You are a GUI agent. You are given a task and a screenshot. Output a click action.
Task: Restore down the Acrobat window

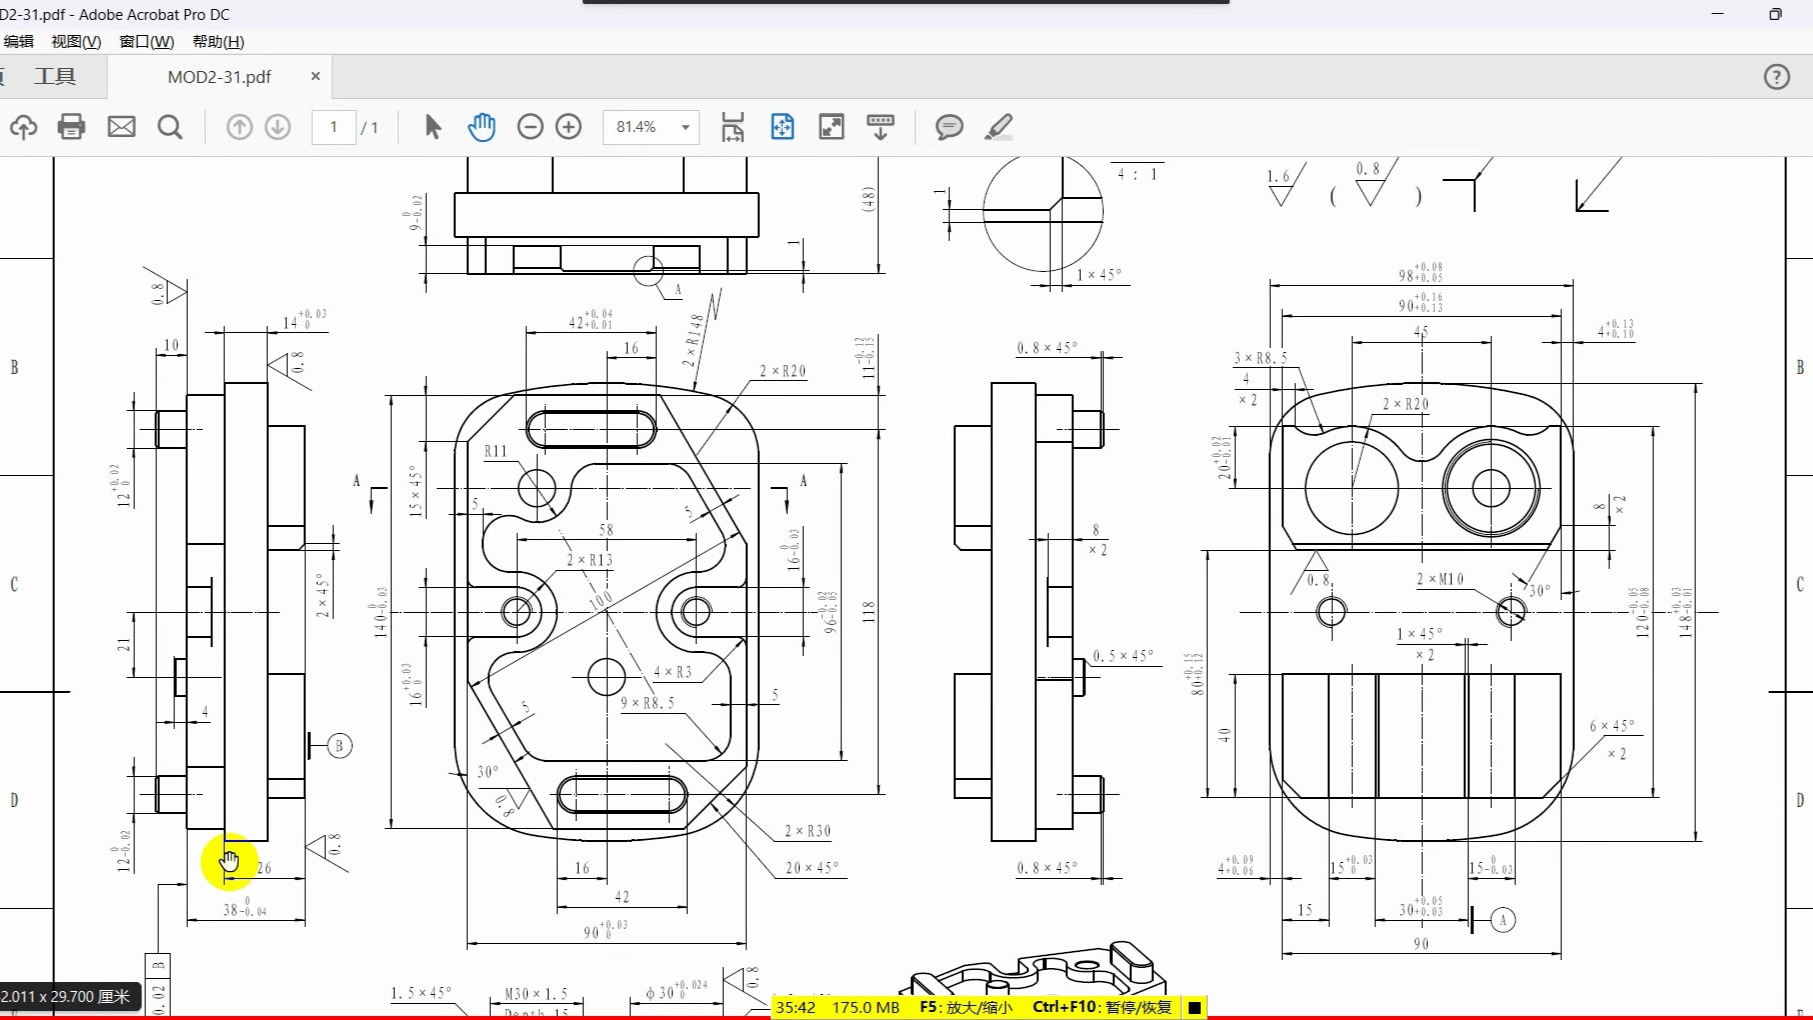click(x=1775, y=14)
